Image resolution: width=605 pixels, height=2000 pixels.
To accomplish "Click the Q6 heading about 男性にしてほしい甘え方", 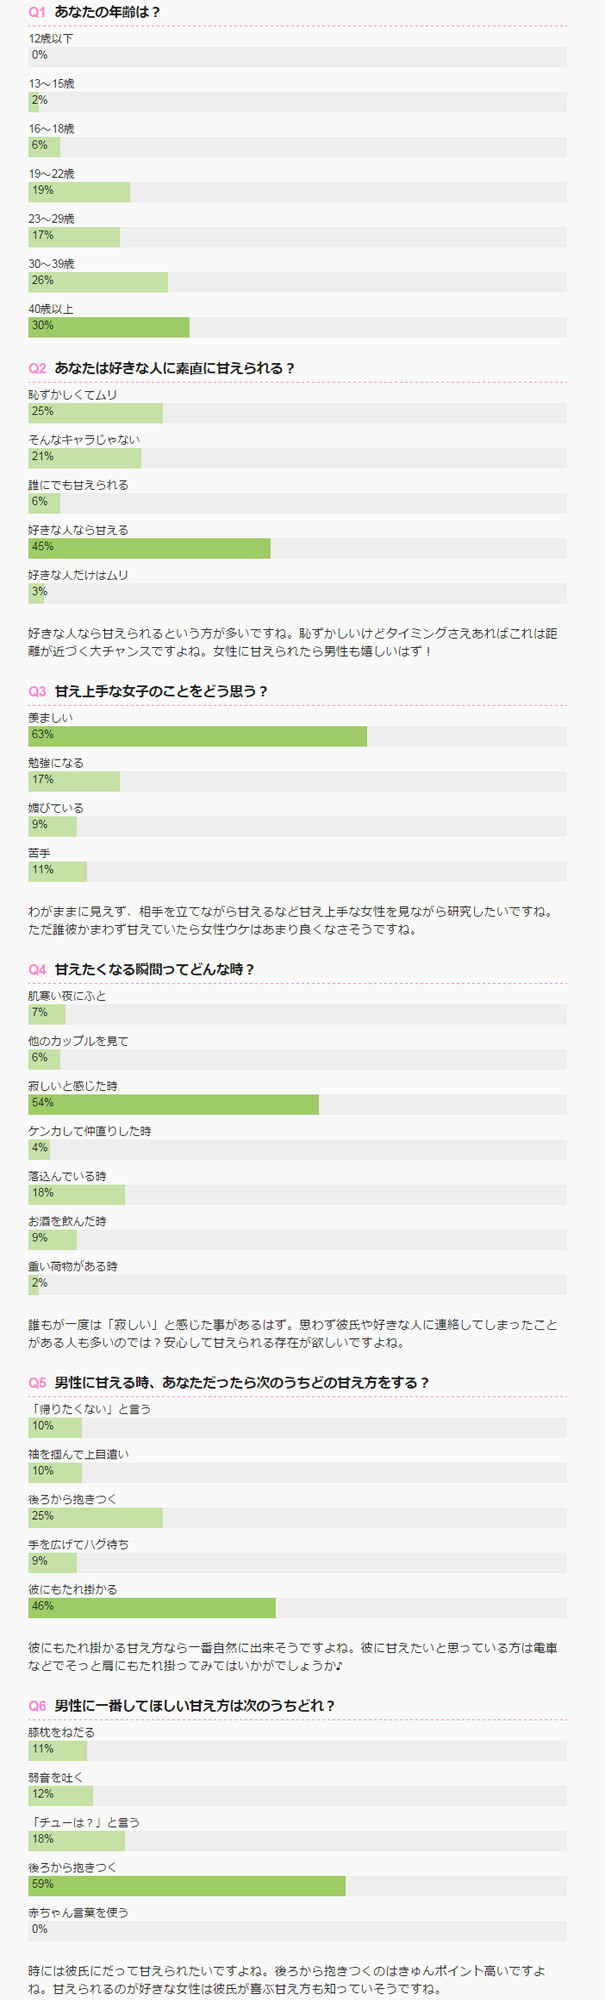I will (x=195, y=1705).
